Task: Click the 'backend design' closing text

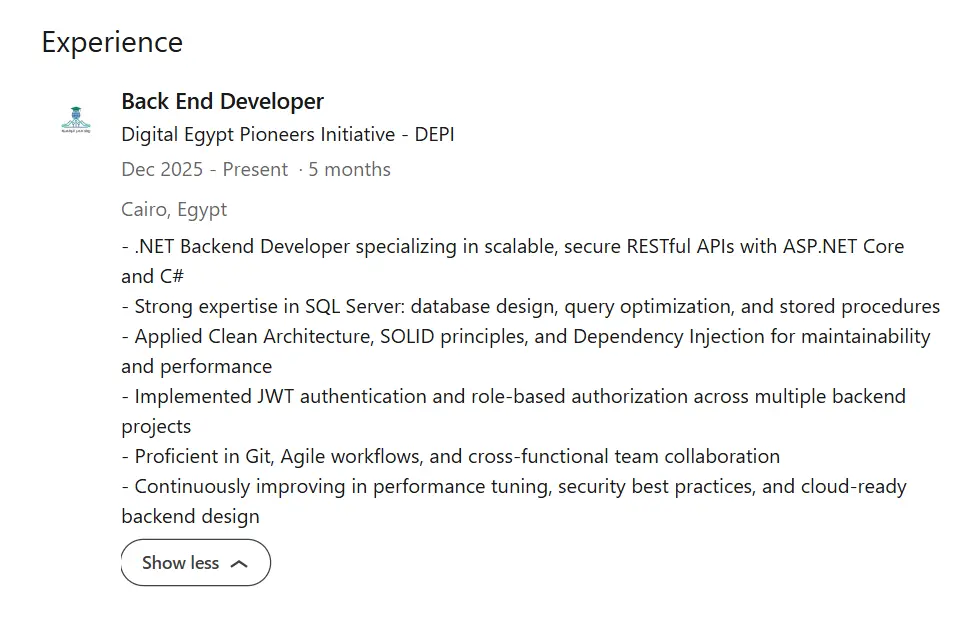Action: tap(191, 516)
